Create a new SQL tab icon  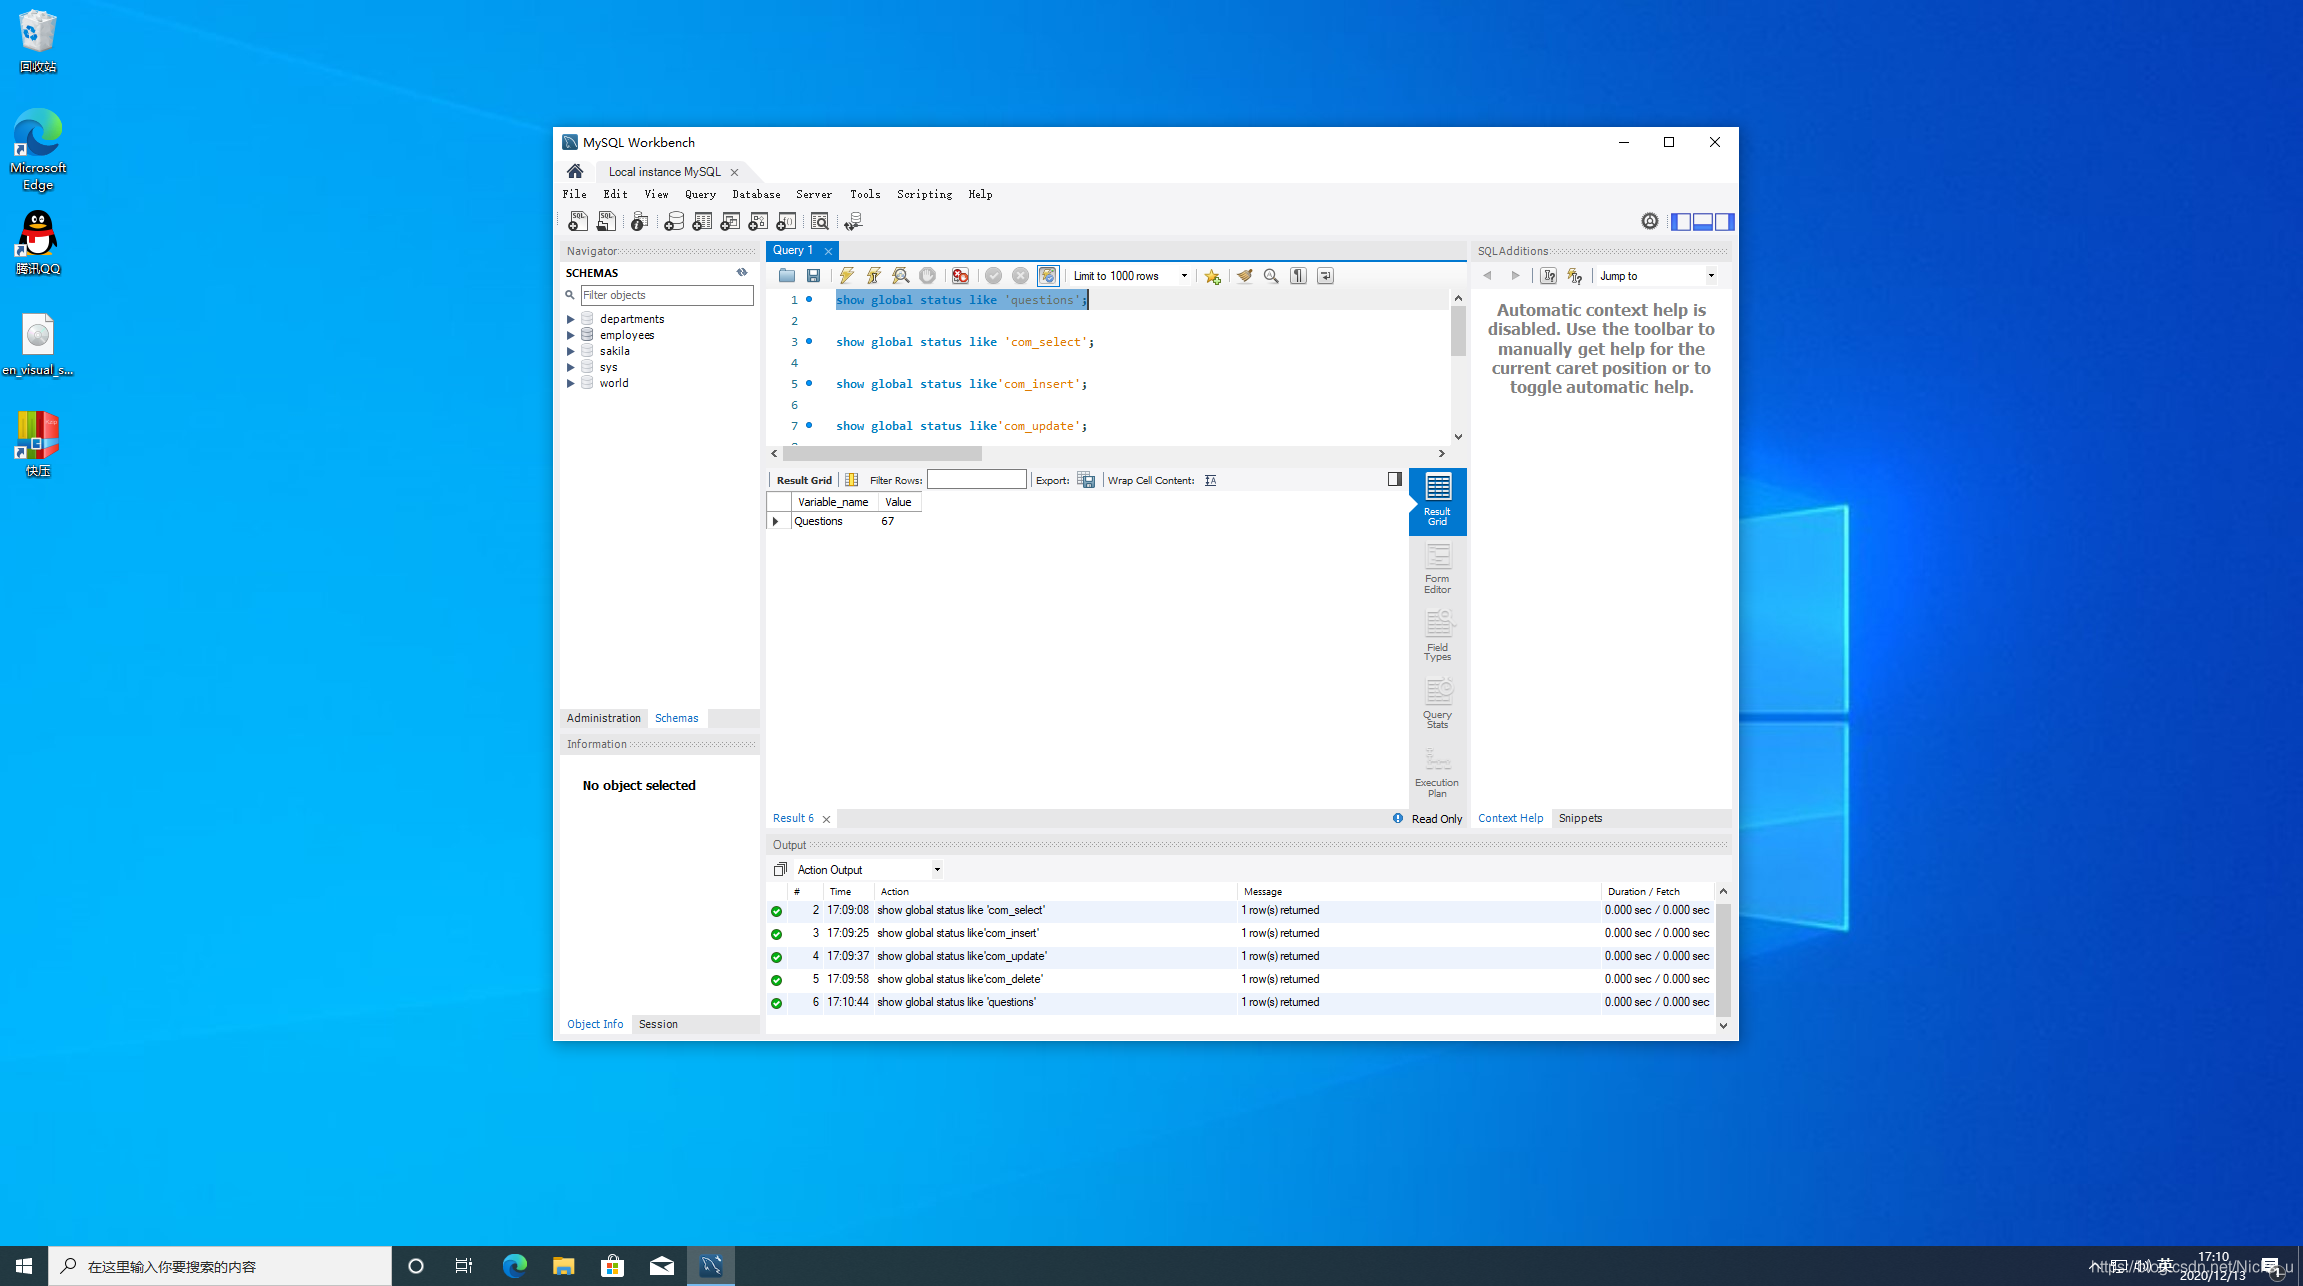[x=578, y=221]
